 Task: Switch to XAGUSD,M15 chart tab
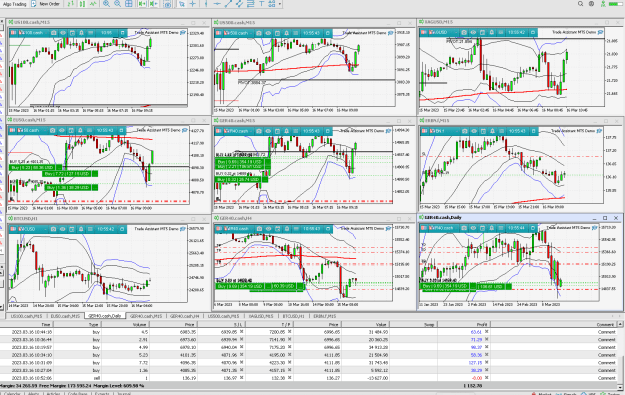coord(261,316)
